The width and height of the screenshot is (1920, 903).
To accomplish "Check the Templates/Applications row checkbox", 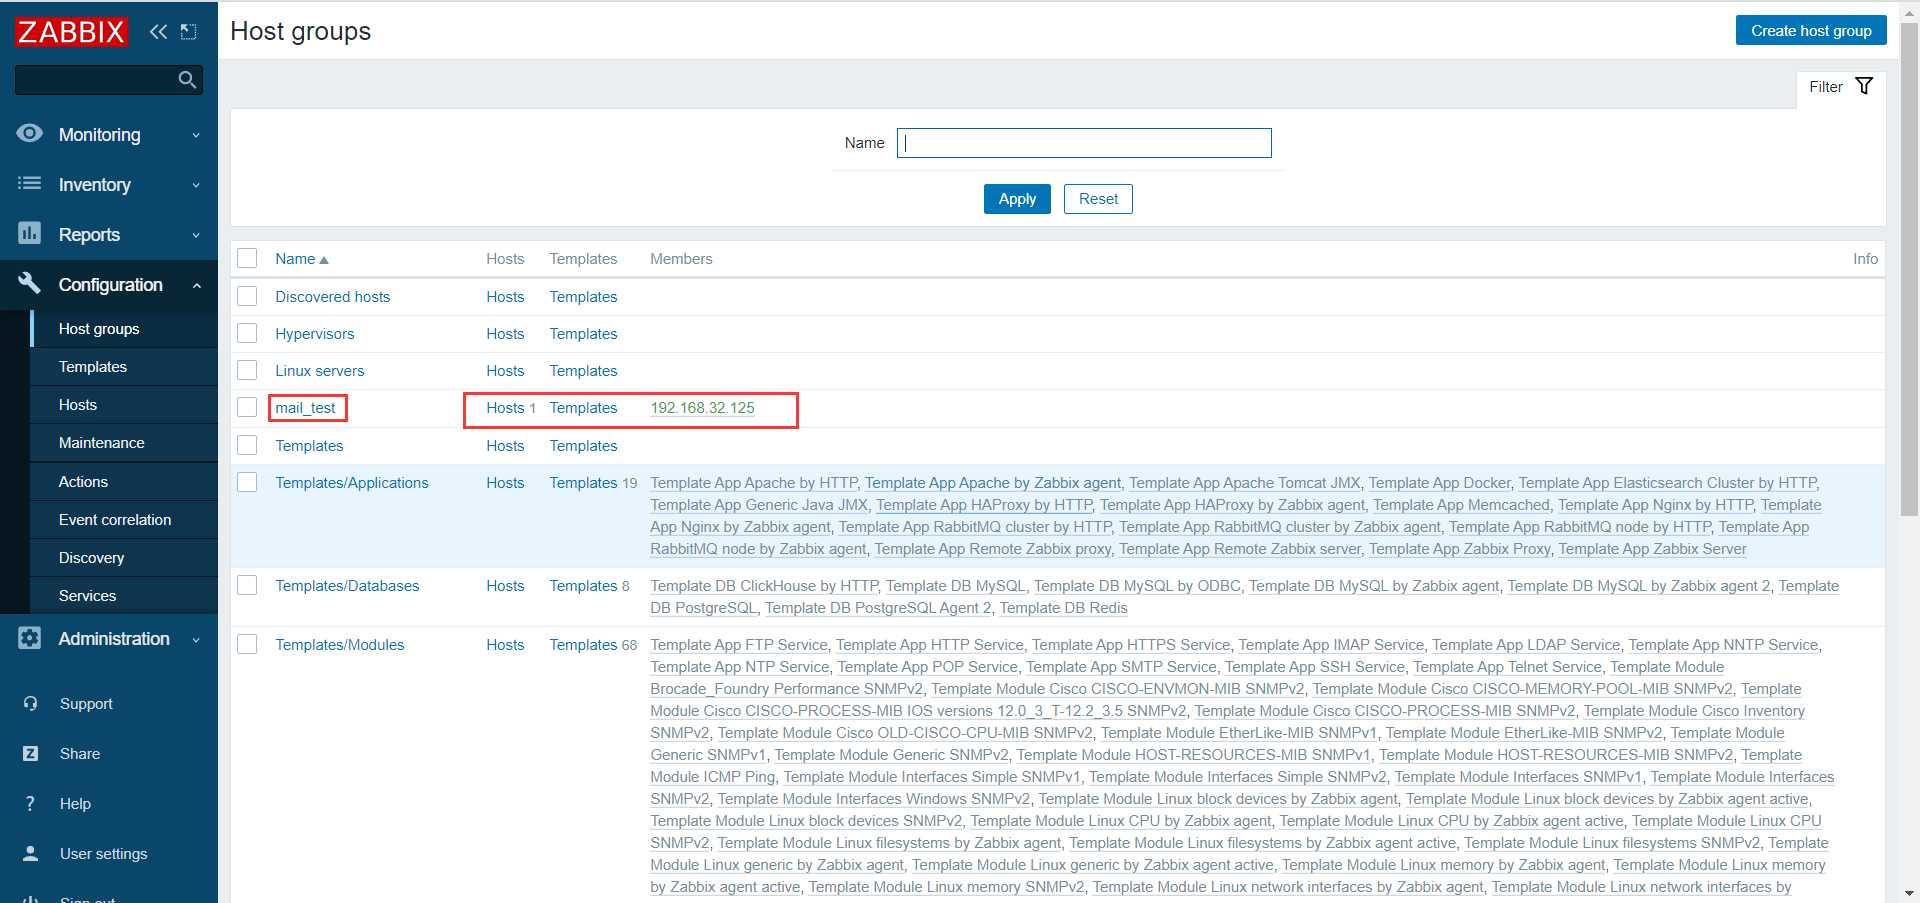I will (x=247, y=482).
